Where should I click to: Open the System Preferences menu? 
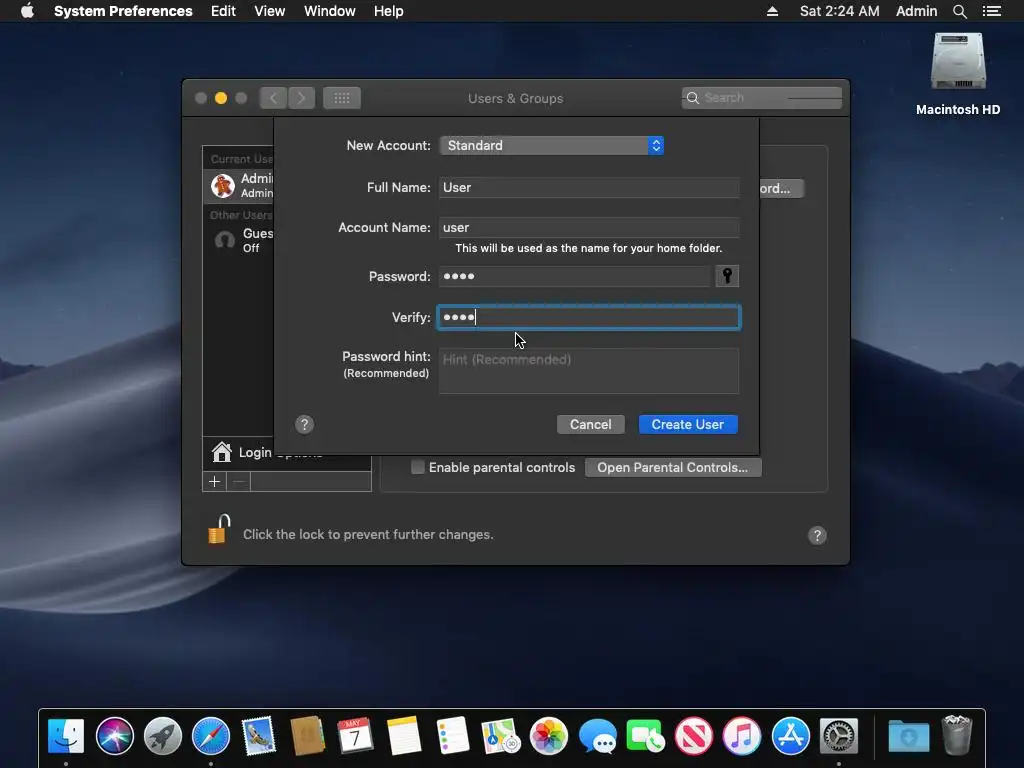tap(123, 11)
